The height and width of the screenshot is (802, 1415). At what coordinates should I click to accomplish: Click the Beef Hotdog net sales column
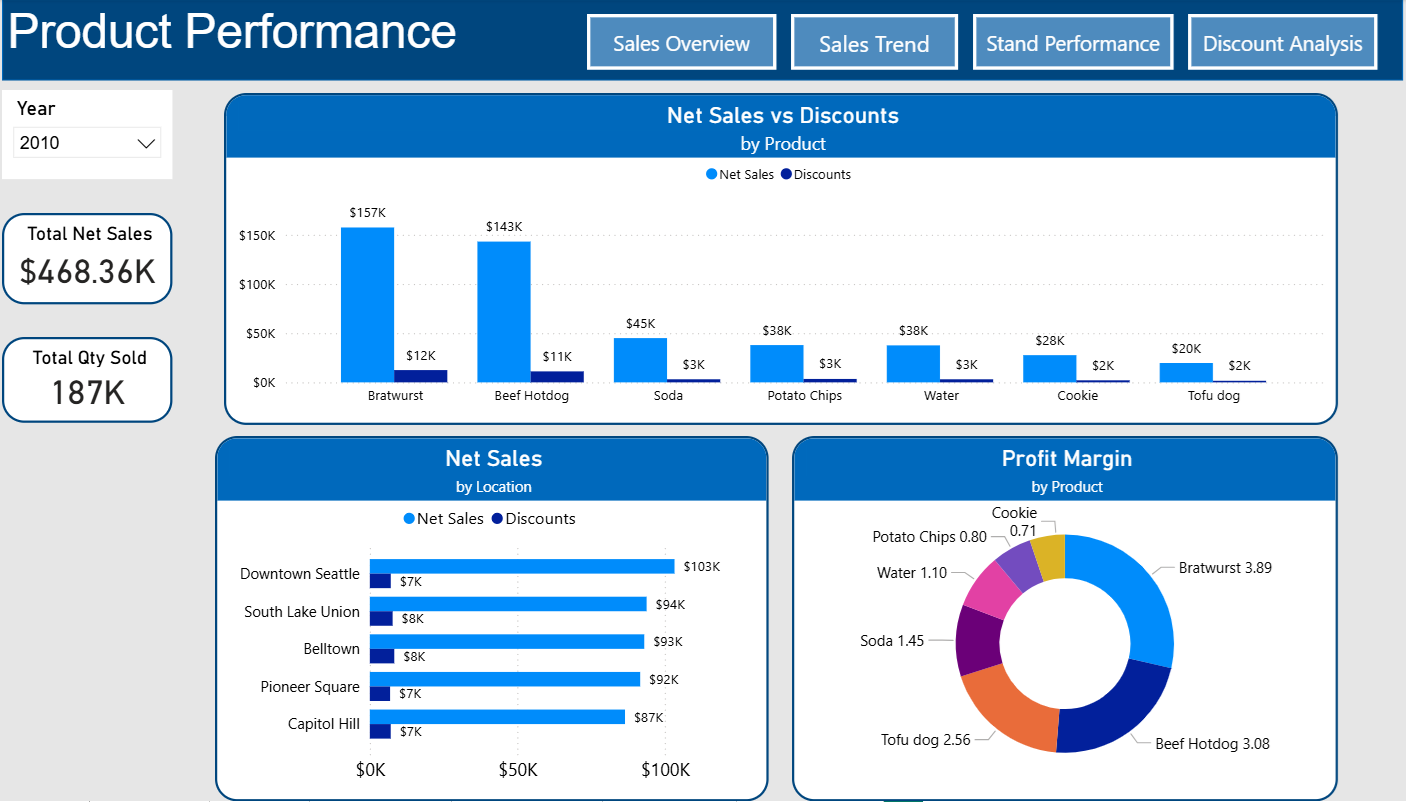point(503,310)
